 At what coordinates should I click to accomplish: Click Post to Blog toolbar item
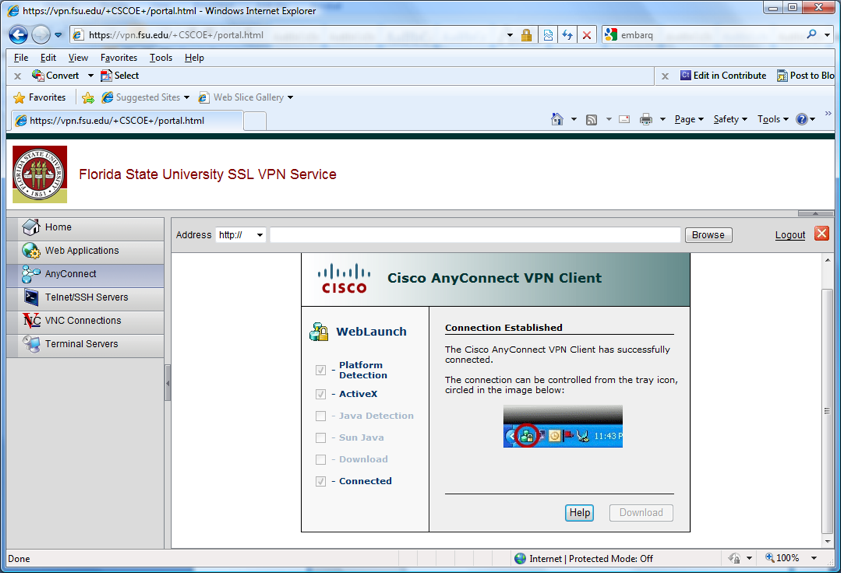[806, 76]
